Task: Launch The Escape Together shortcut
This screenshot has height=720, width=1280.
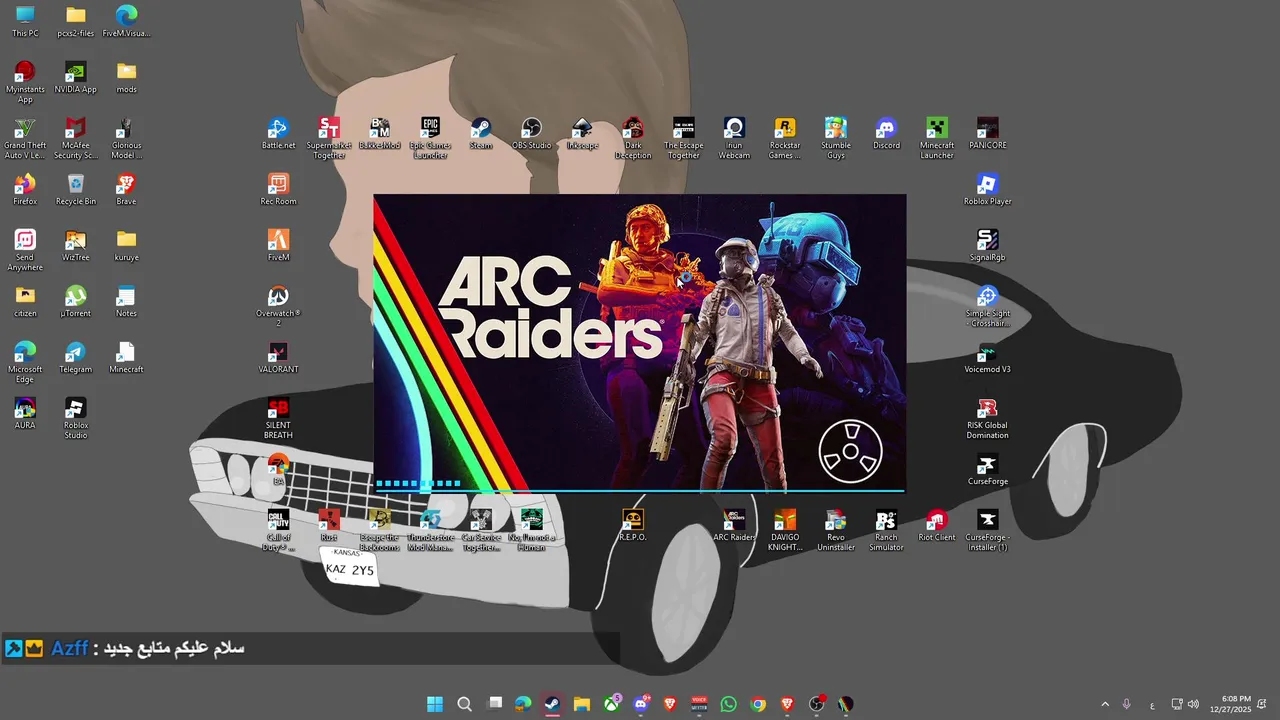Action: (x=684, y=138)
